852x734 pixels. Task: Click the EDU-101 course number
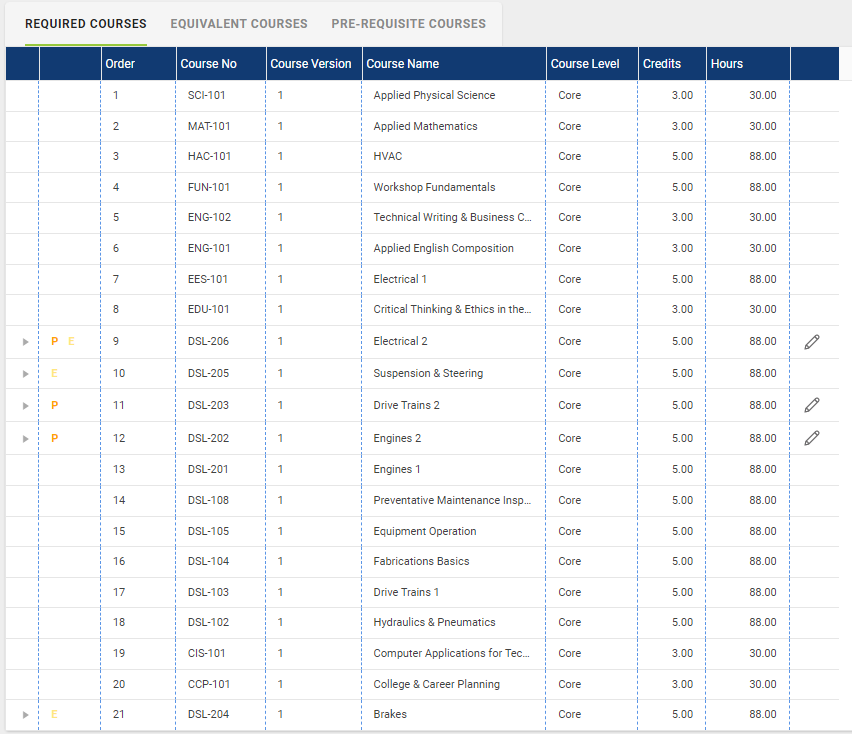[209, 309]
